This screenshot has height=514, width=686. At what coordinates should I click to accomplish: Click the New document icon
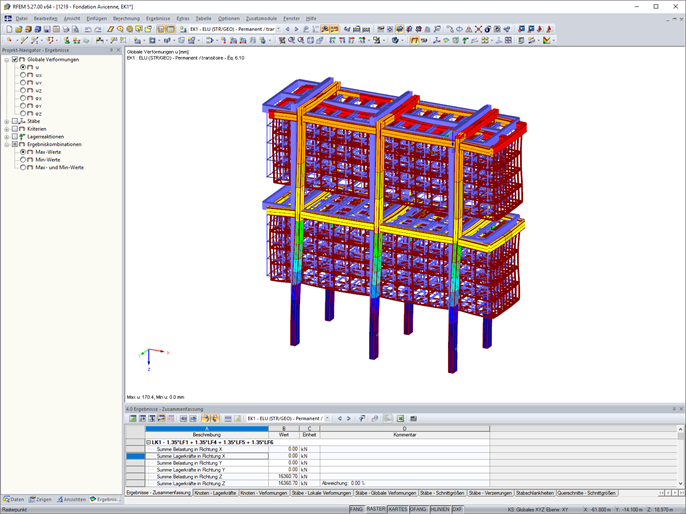[9, 29]
